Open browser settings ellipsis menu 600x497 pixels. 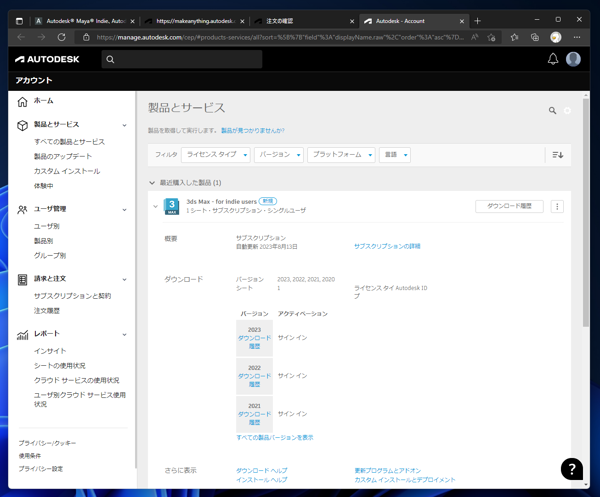(577, 37)
